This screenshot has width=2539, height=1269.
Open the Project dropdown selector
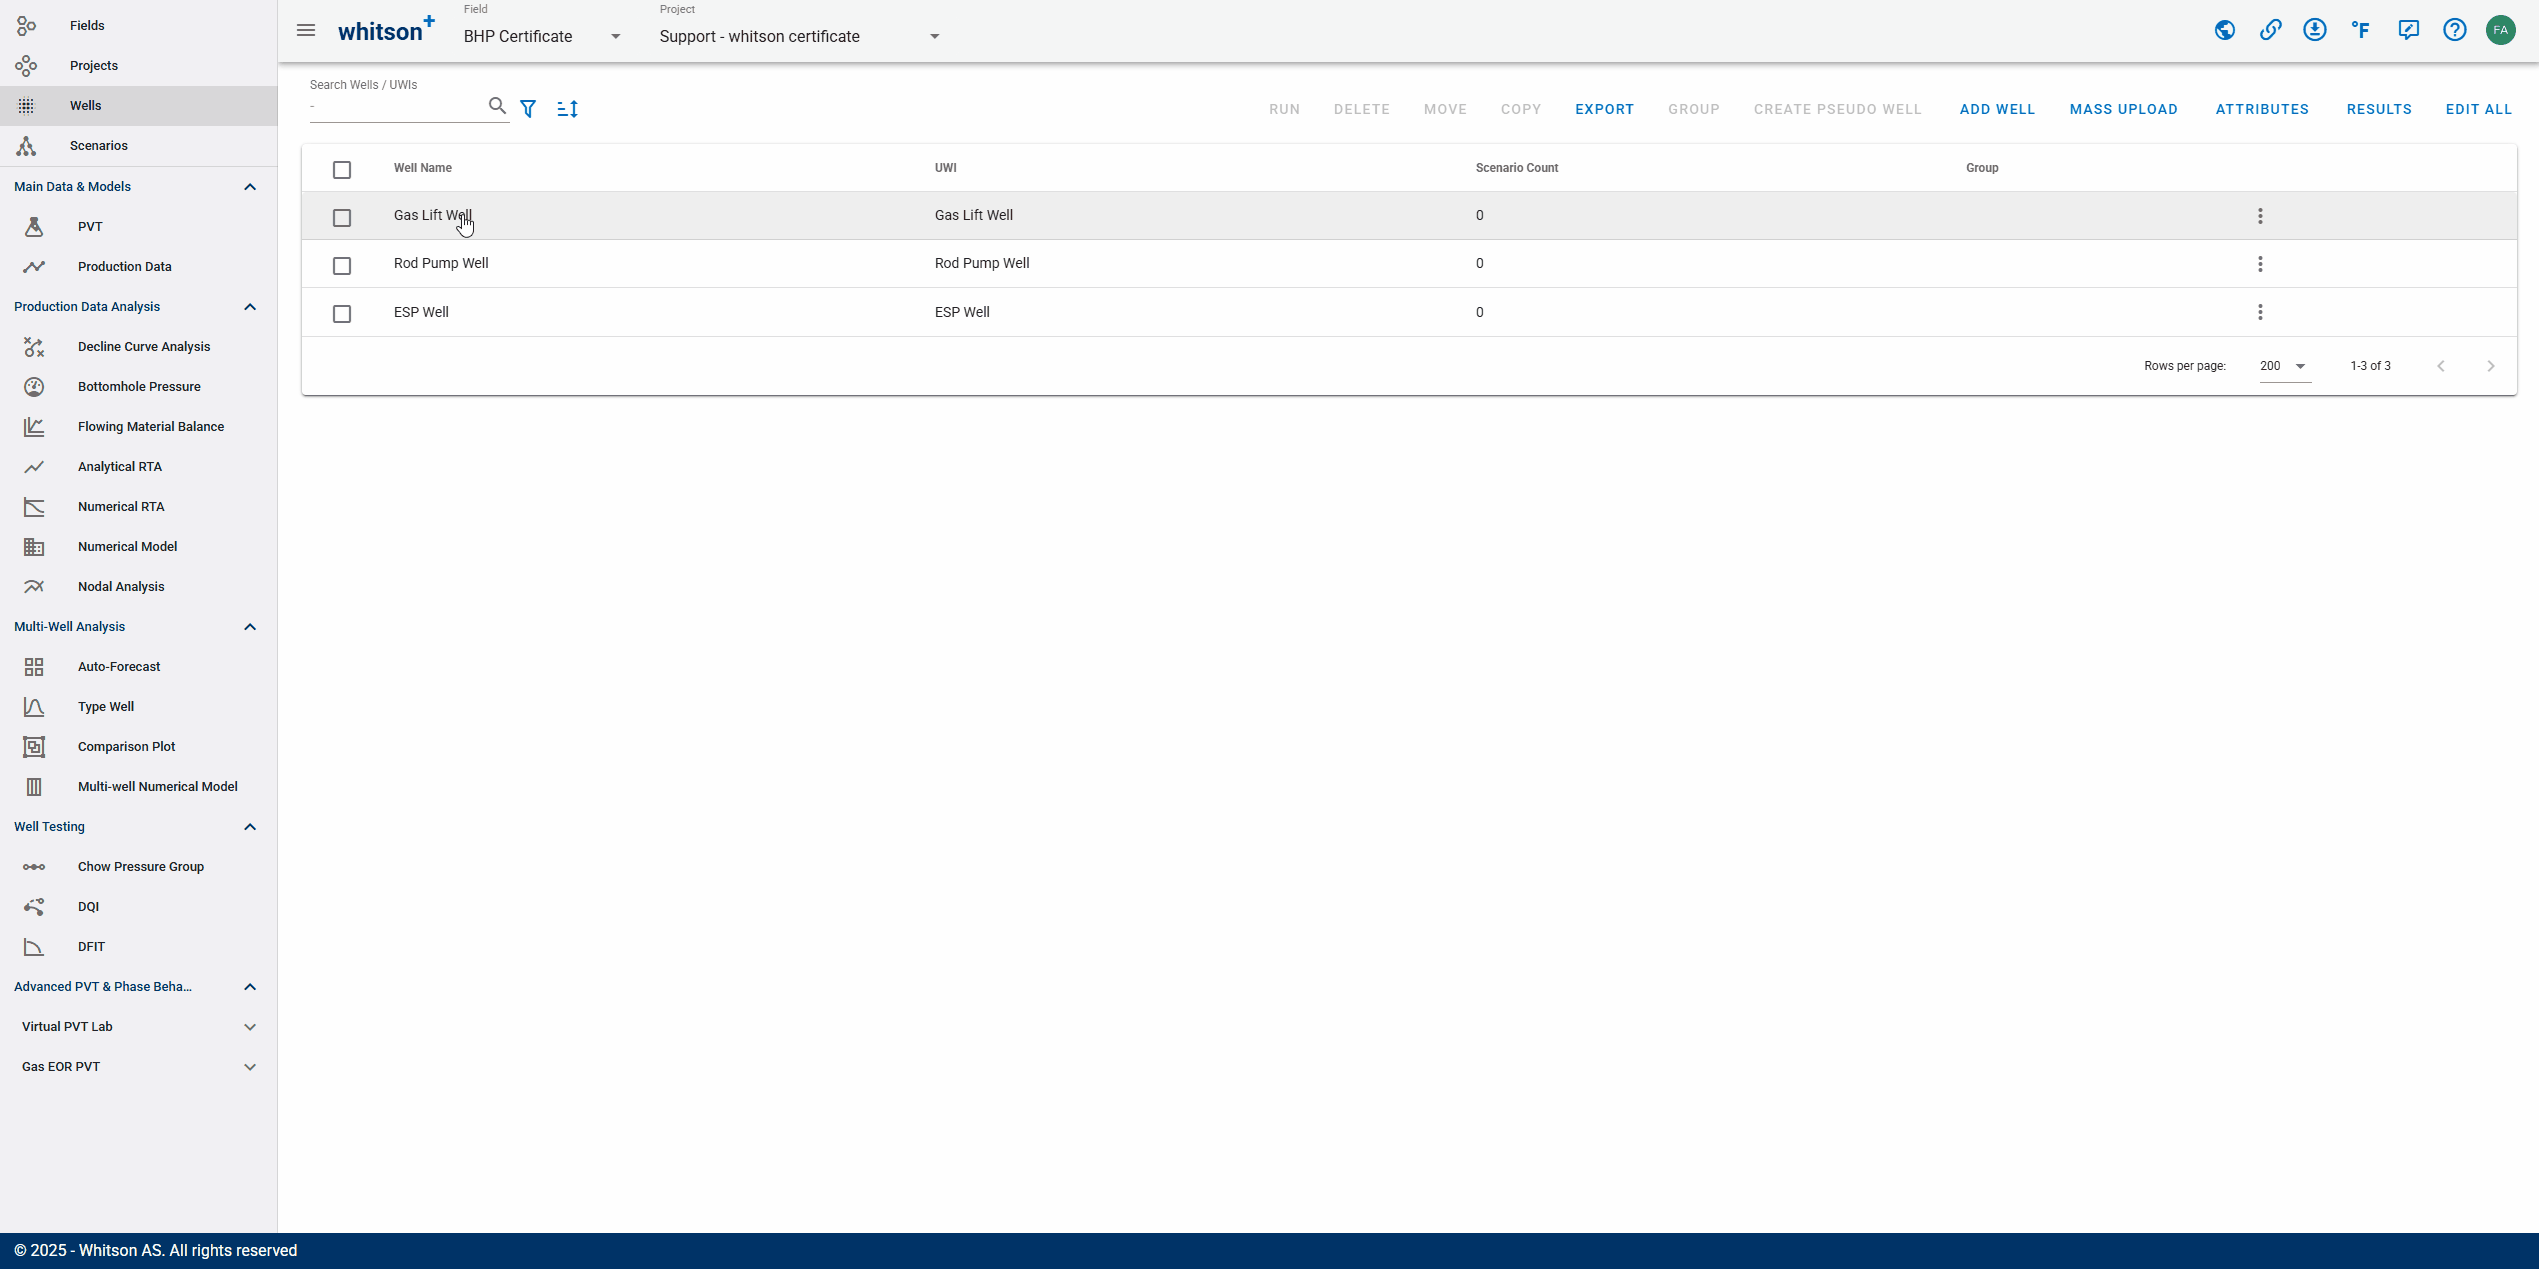[800, 36]
